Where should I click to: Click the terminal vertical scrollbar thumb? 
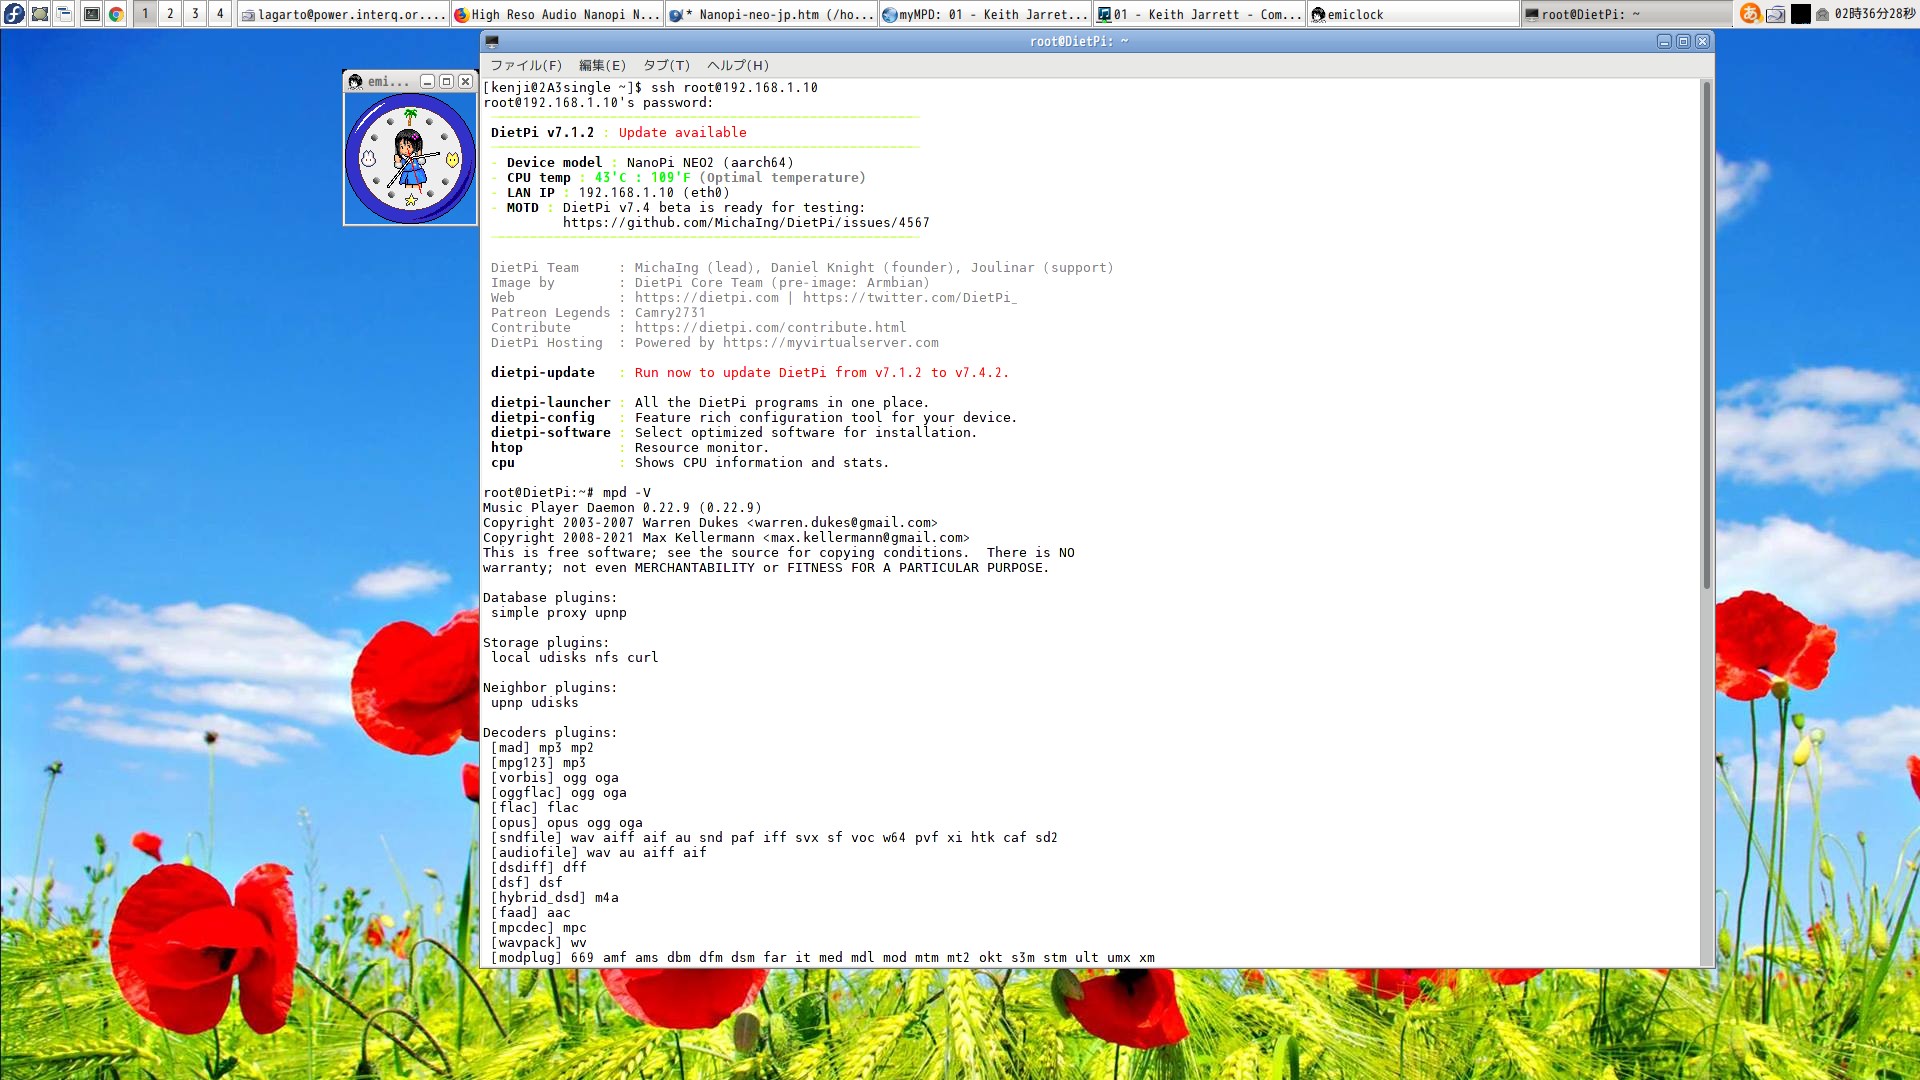click(1706, 335)
